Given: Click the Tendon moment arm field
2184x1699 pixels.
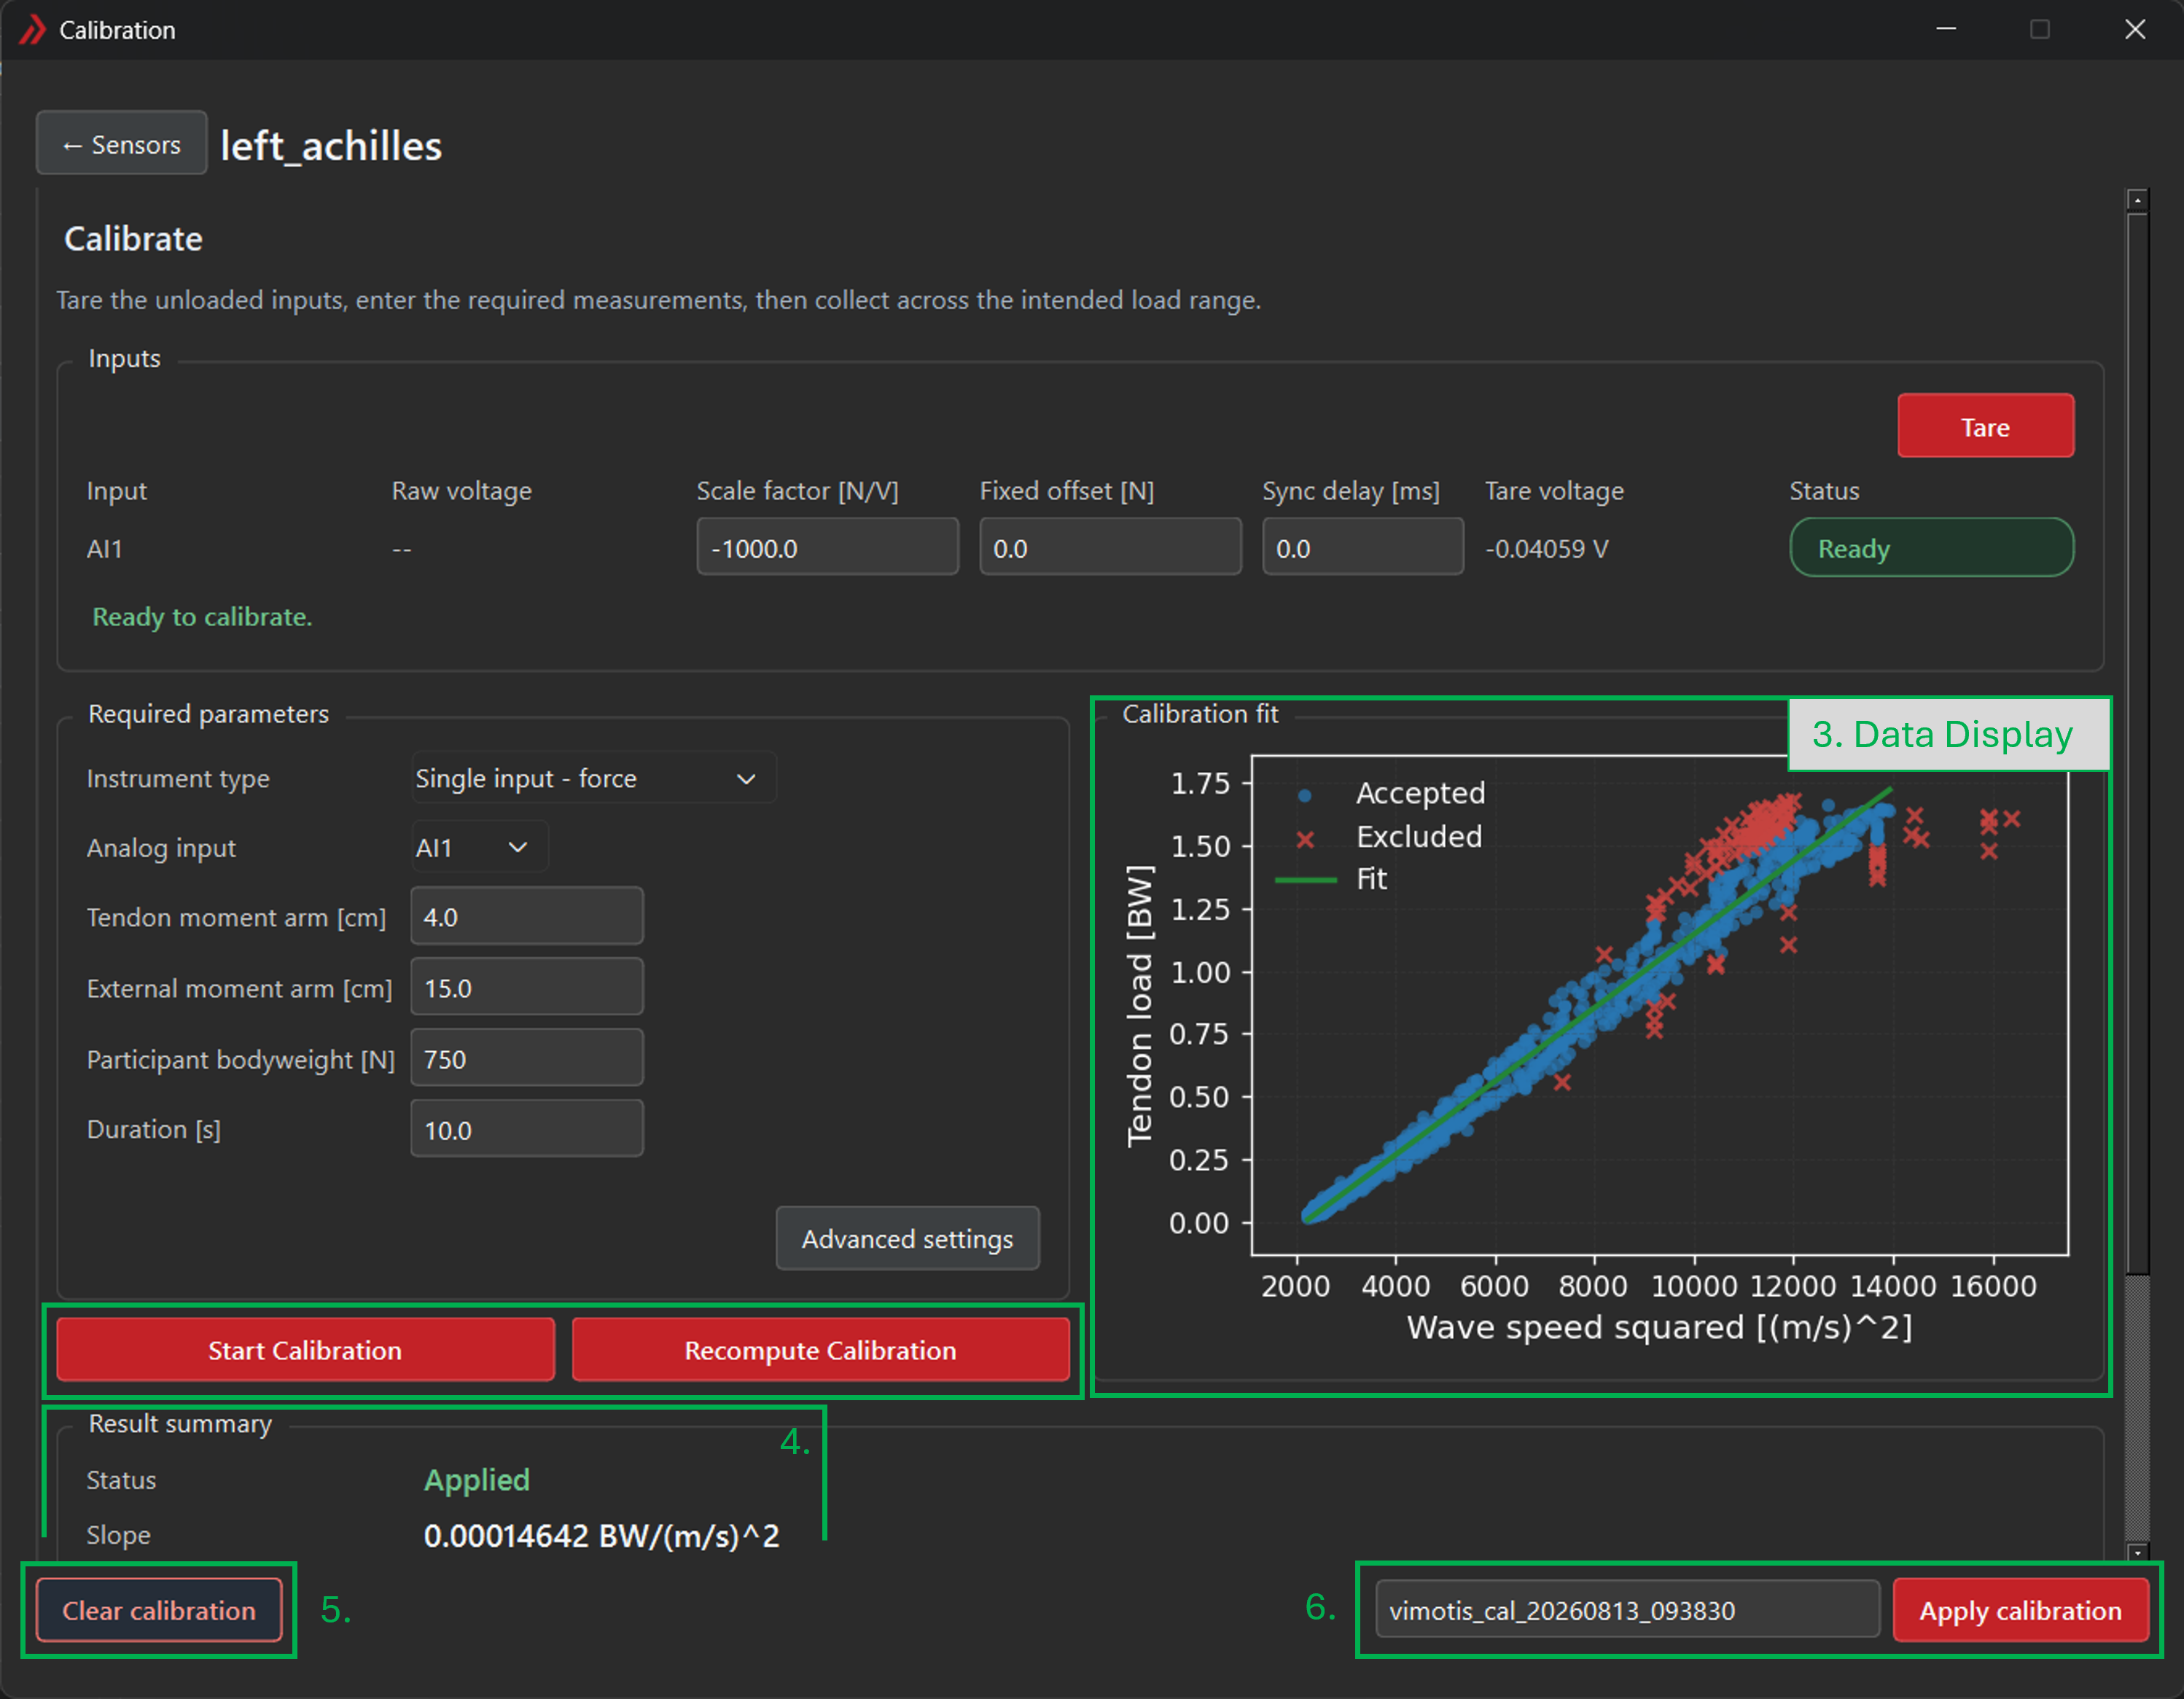Looking at the screenshot, I should 527,917.
